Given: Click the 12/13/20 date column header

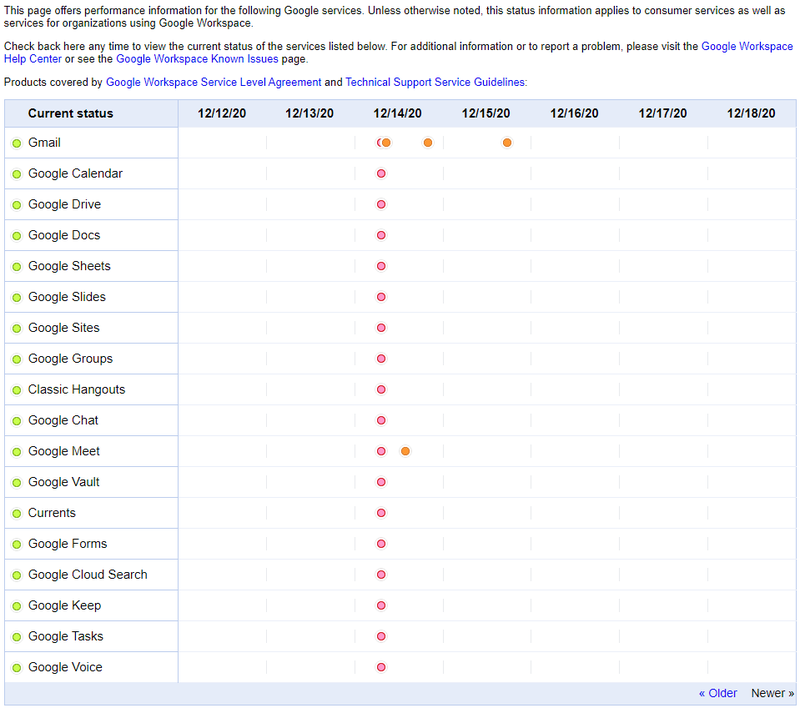Looking at the screenshot, I should (309, 114).
